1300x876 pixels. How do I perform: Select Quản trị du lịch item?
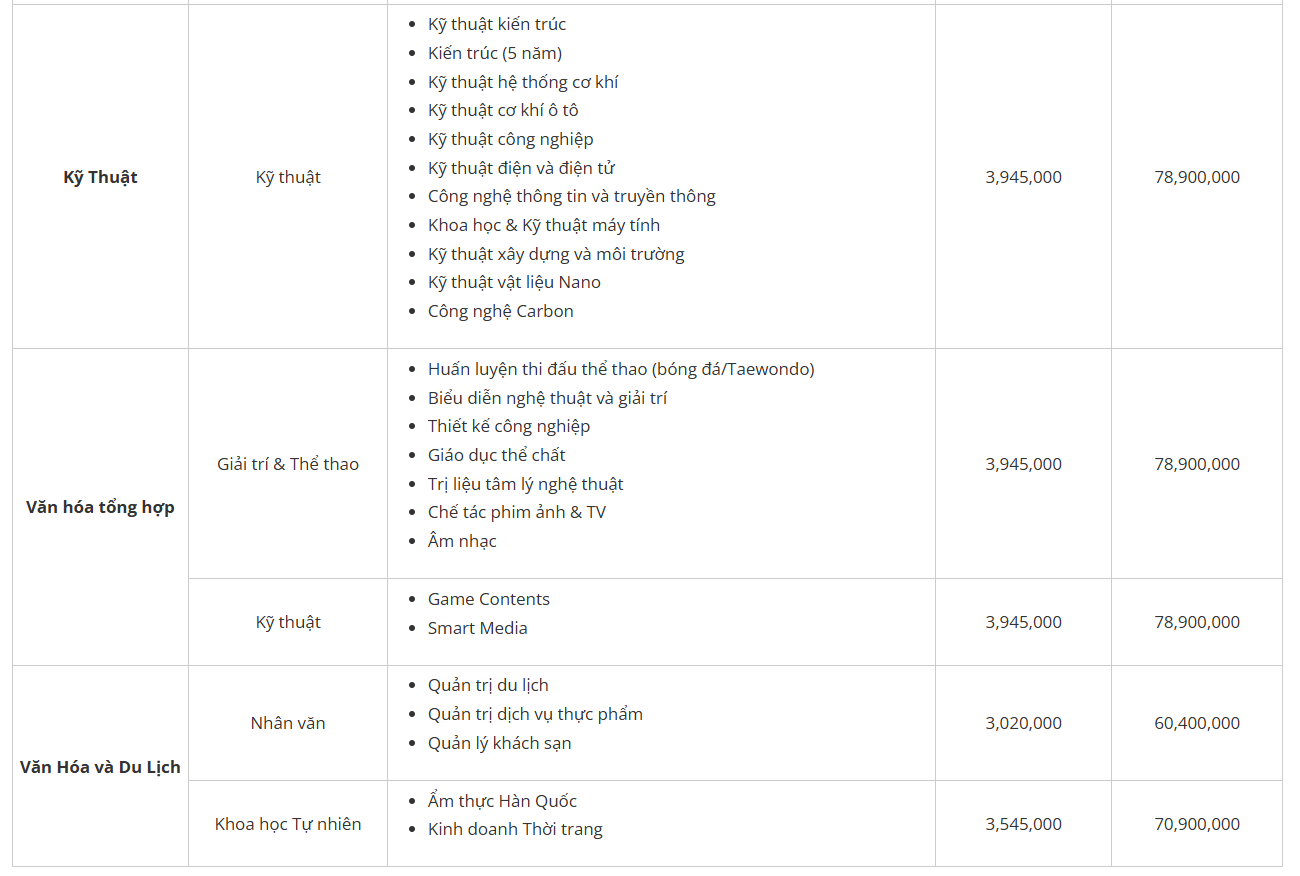pyautogui.click(x=488, y=685)
